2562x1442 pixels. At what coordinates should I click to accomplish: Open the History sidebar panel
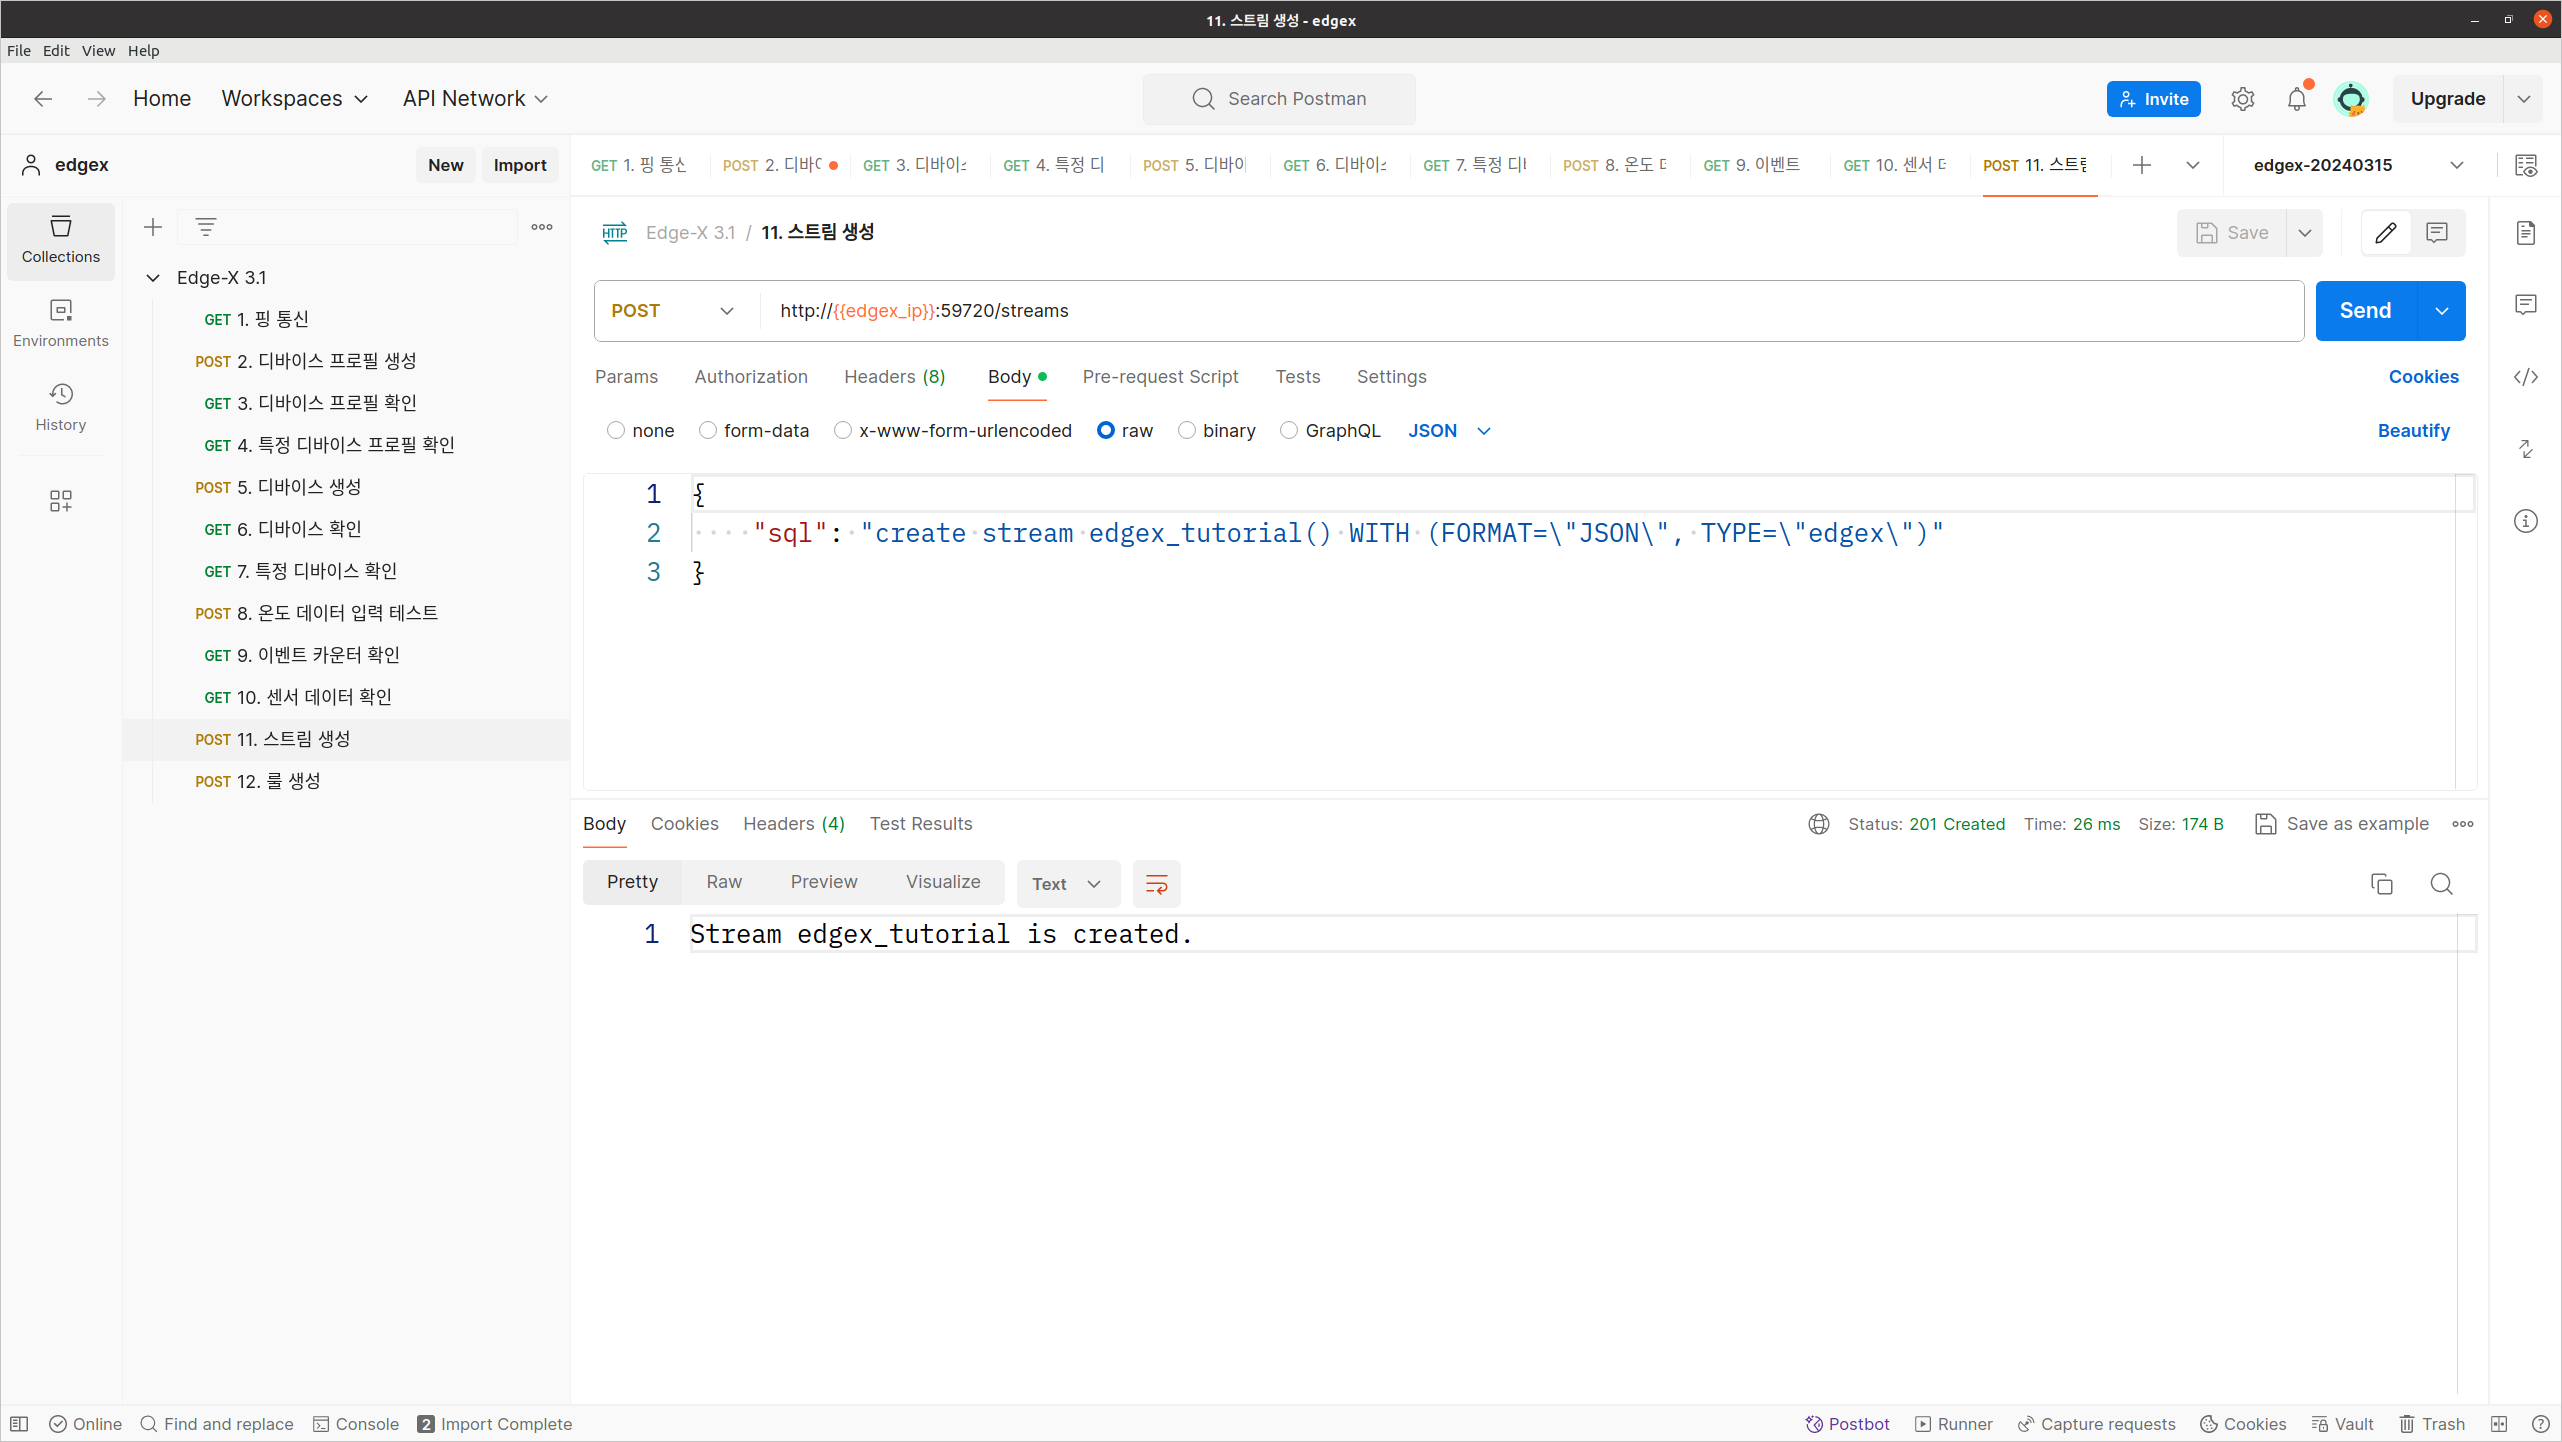click(61, 408)
